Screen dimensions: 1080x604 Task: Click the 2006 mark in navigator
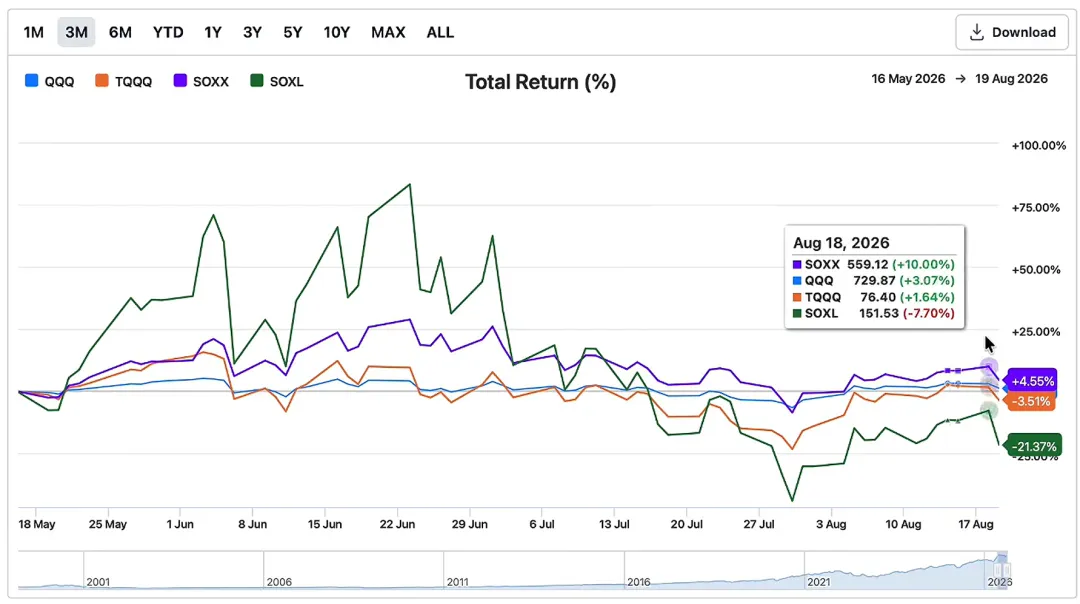pos(279,582)
